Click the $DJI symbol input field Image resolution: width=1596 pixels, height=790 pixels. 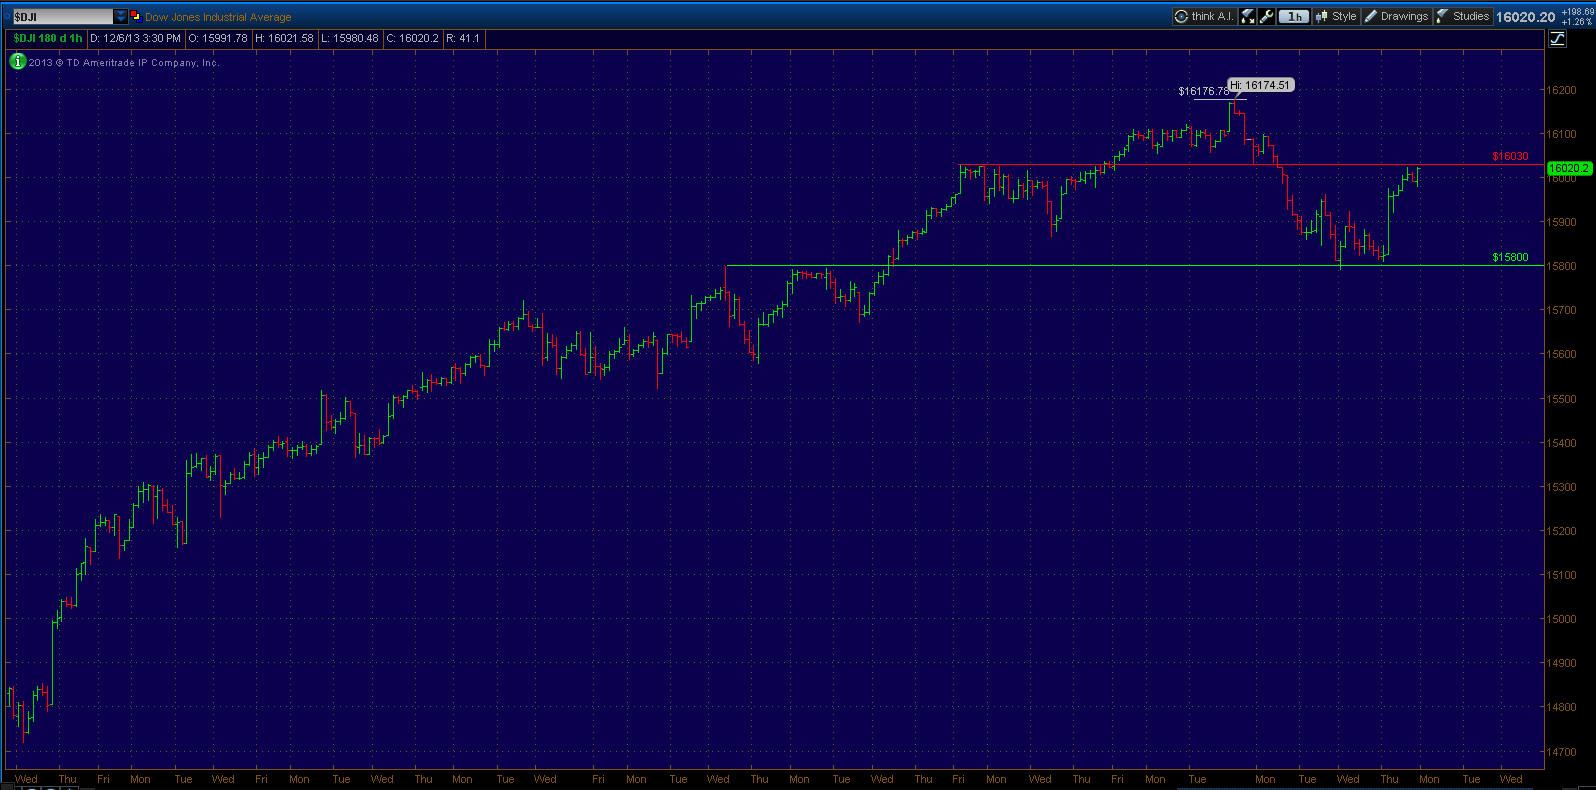(63, 17)
